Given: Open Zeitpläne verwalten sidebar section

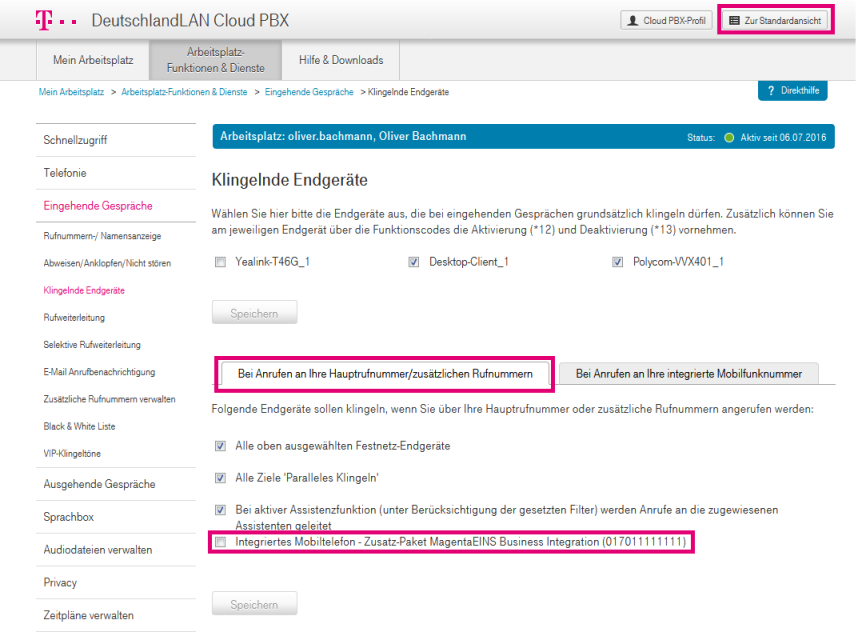Looking at the screenshot, I should tap(116, 615).
